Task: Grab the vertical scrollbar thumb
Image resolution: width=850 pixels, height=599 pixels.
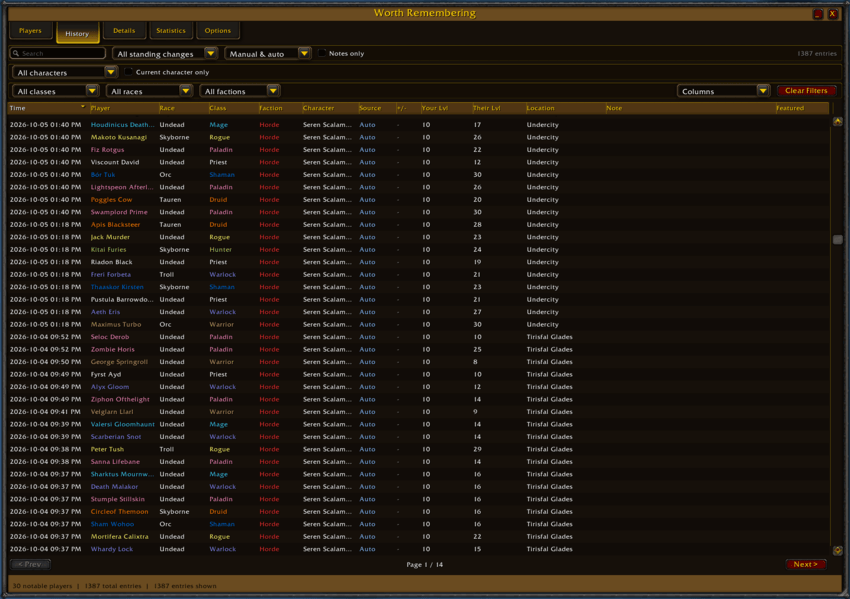Action: [x=838, y=239]
